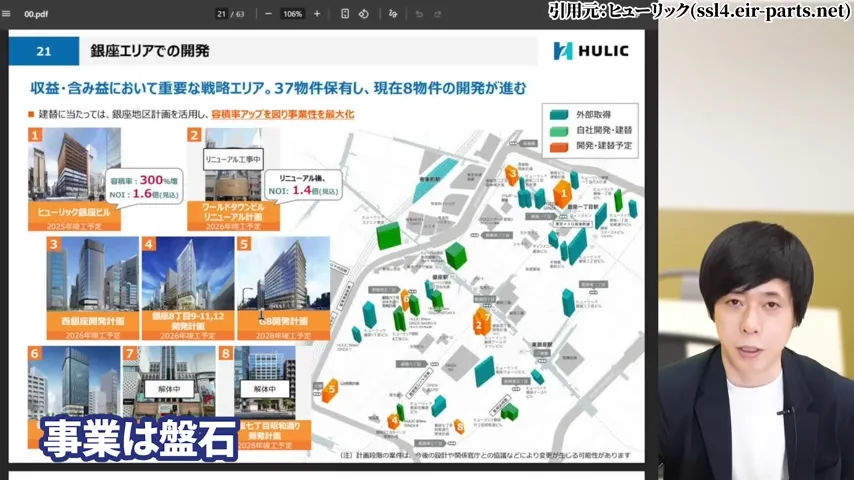Click the total page count 63
This screenshot has width=854, height=480.
(240, 14)
